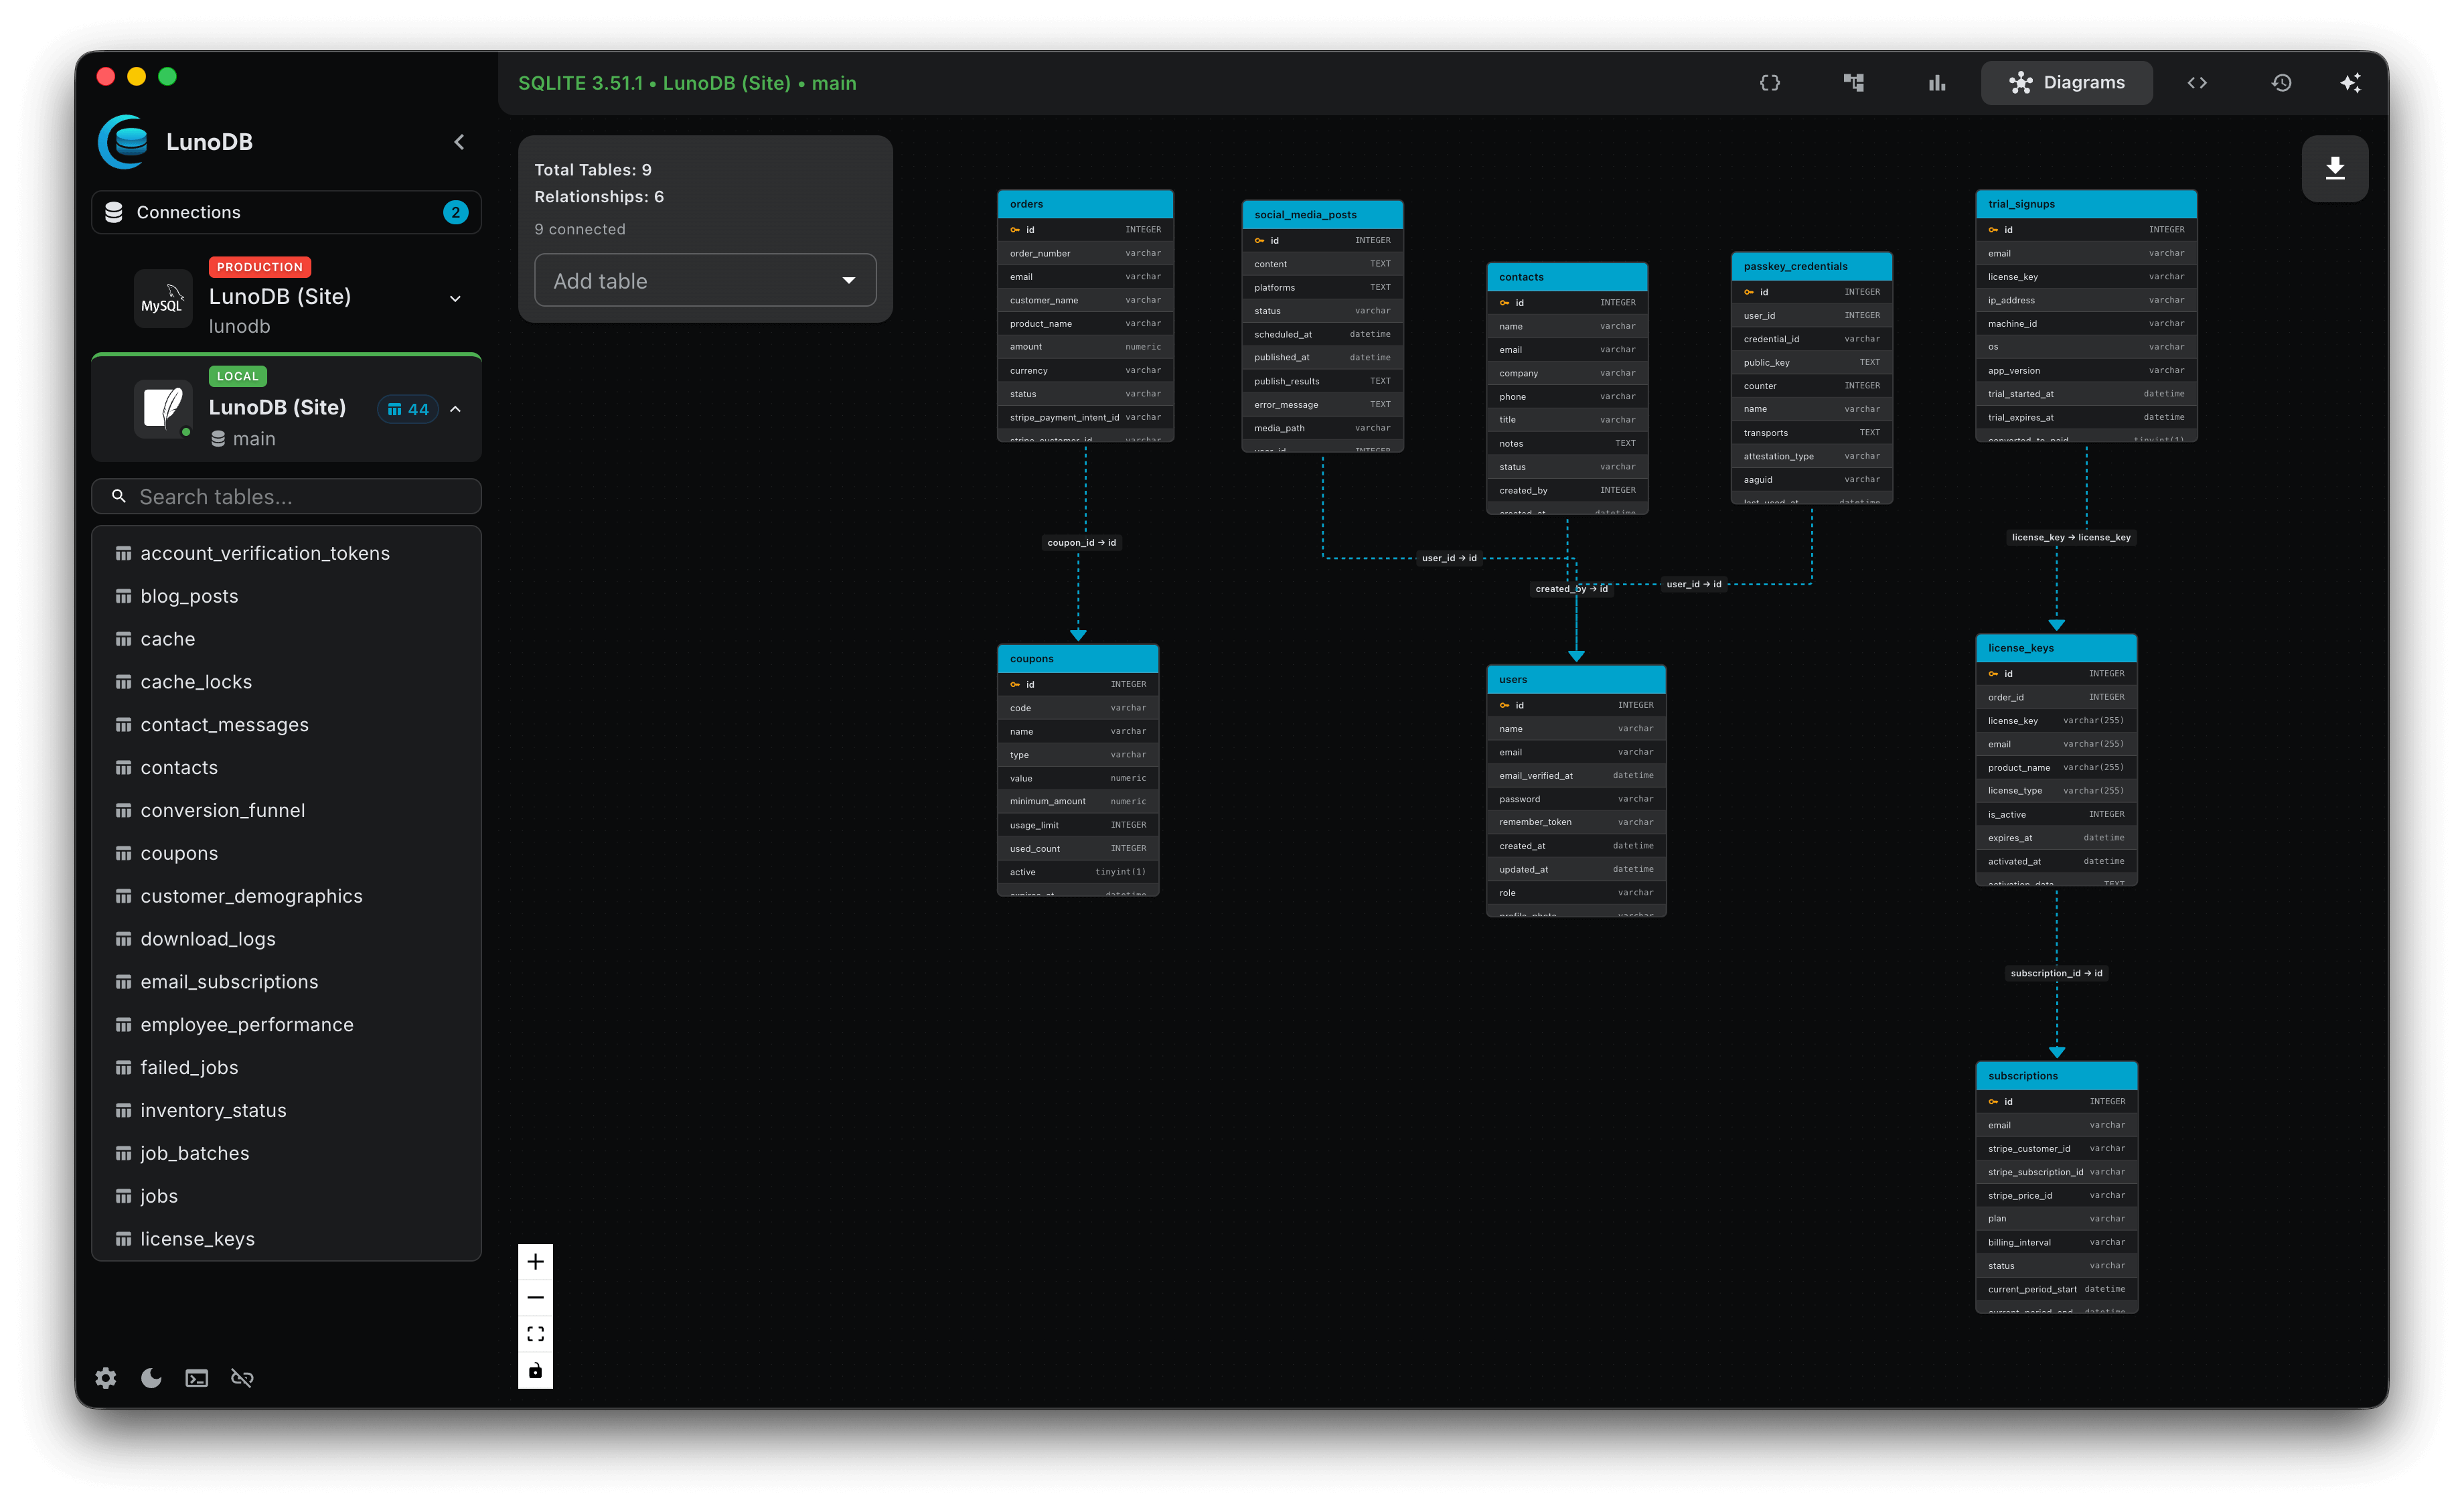Switch to the Diagrams tab
The image size is (2464, 1508).
(2066, 83)
